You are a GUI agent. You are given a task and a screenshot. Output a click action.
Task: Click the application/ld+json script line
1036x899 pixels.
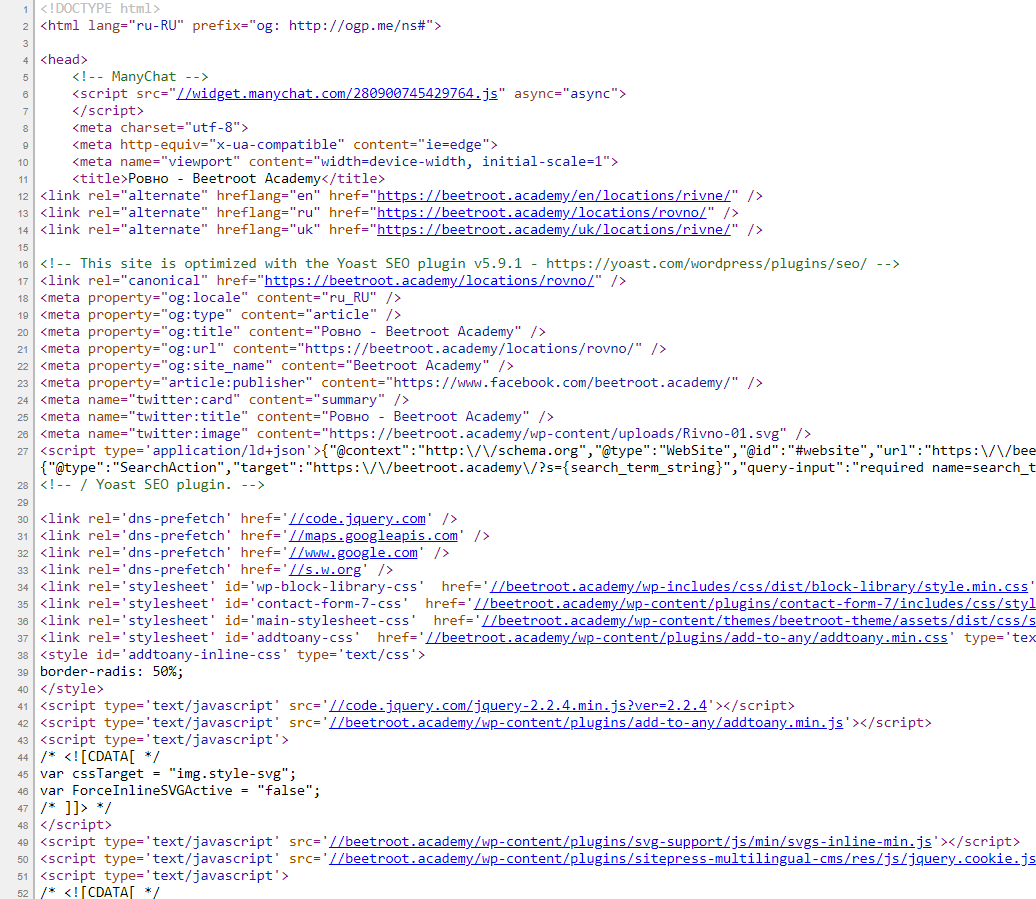(x=538, y=451)
